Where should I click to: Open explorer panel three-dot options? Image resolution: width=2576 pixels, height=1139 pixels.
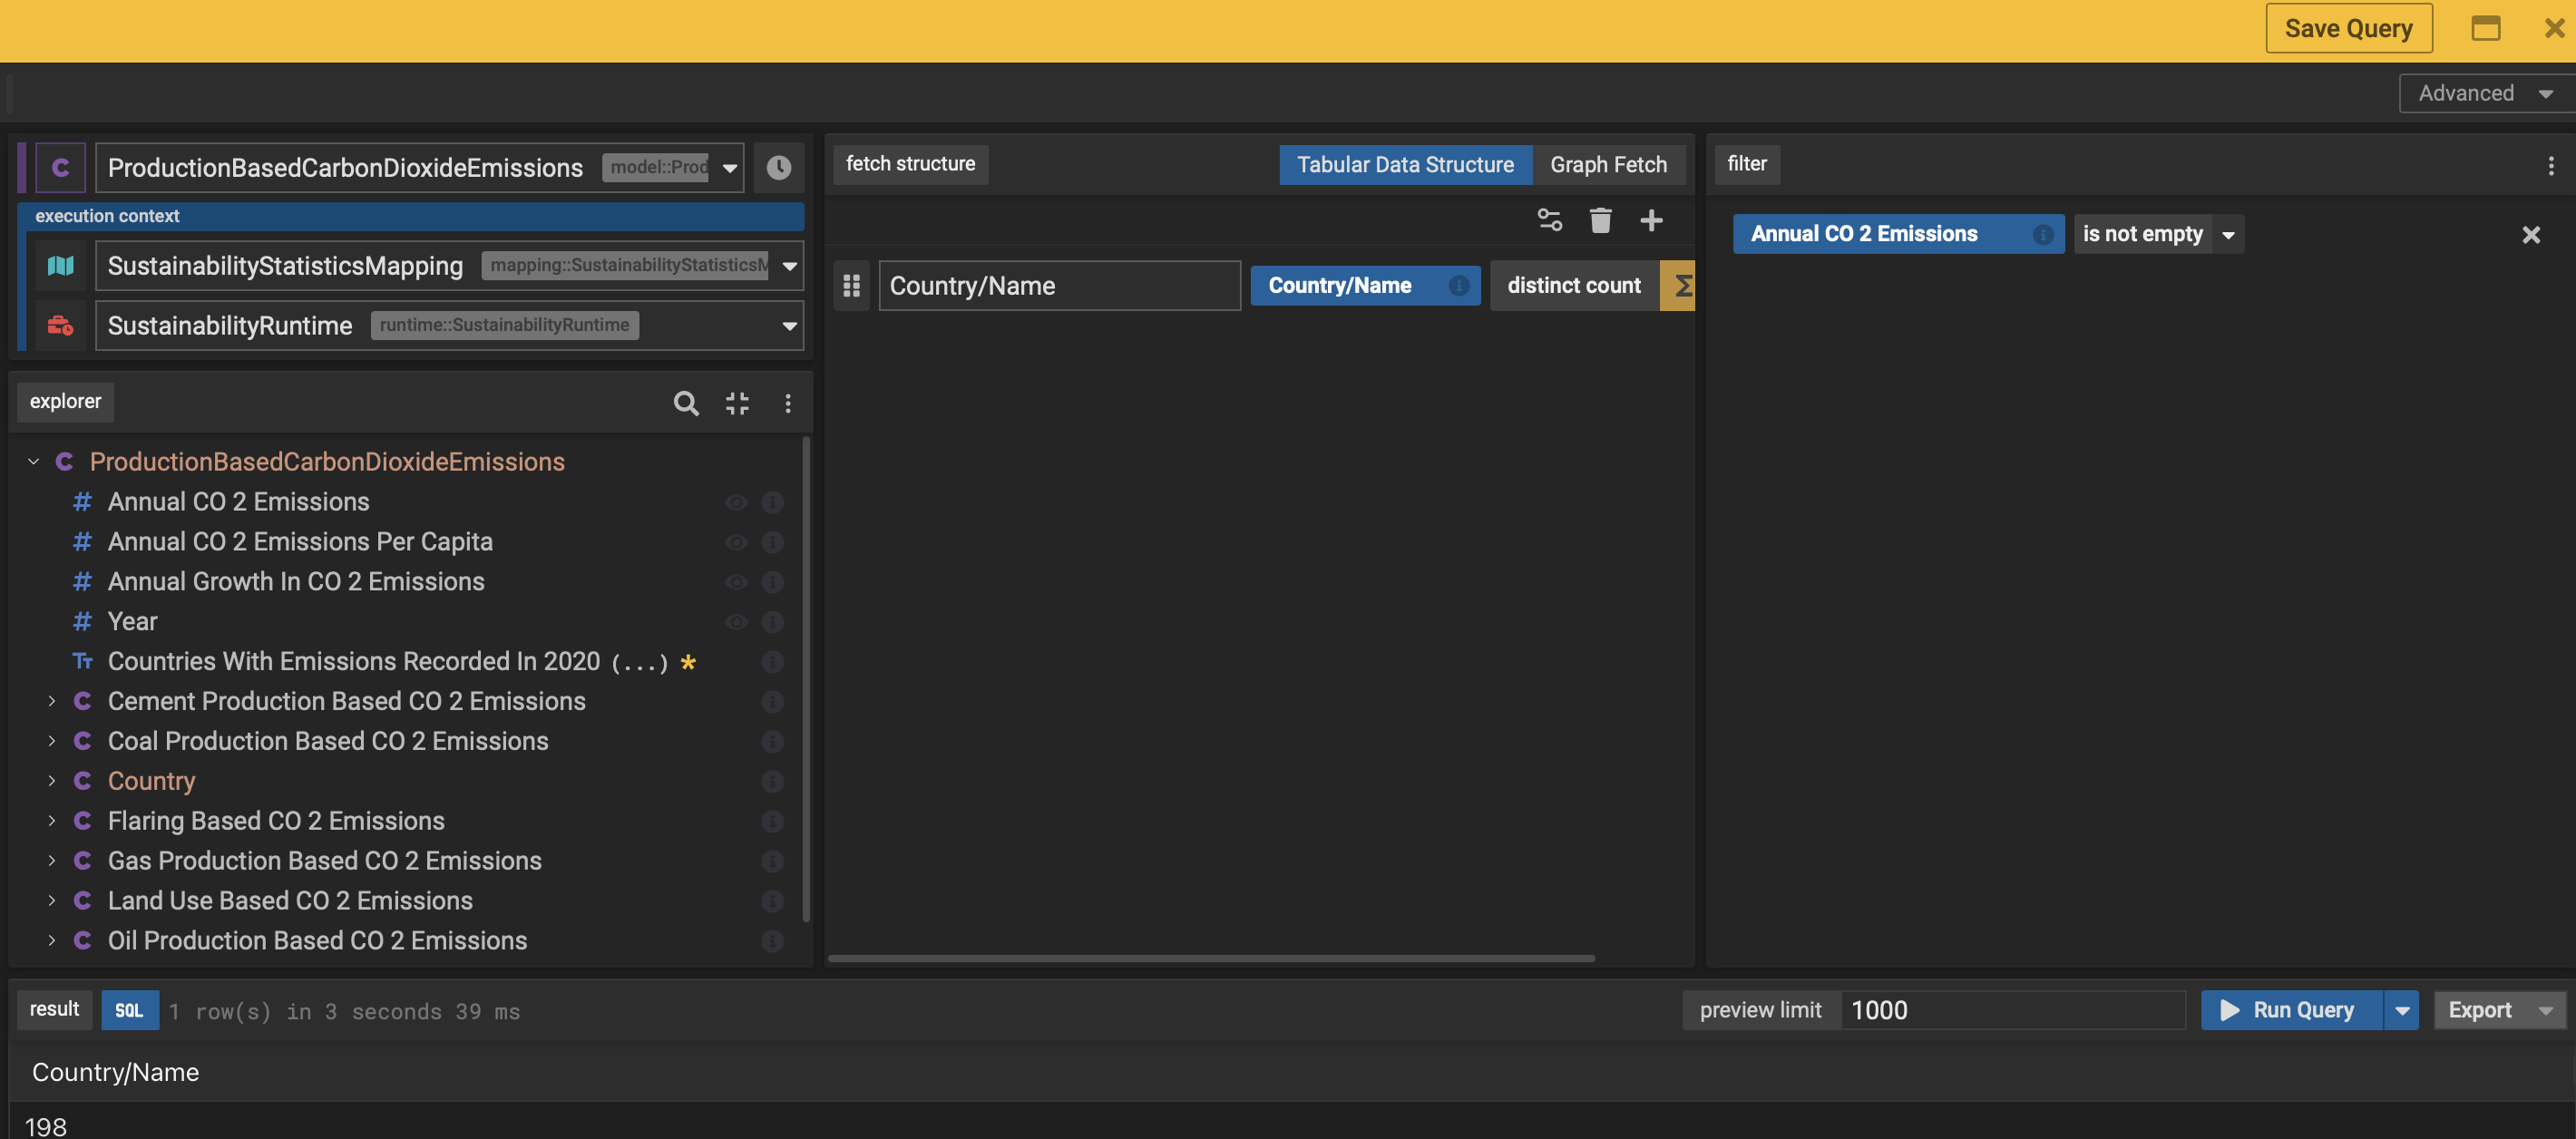788,402
